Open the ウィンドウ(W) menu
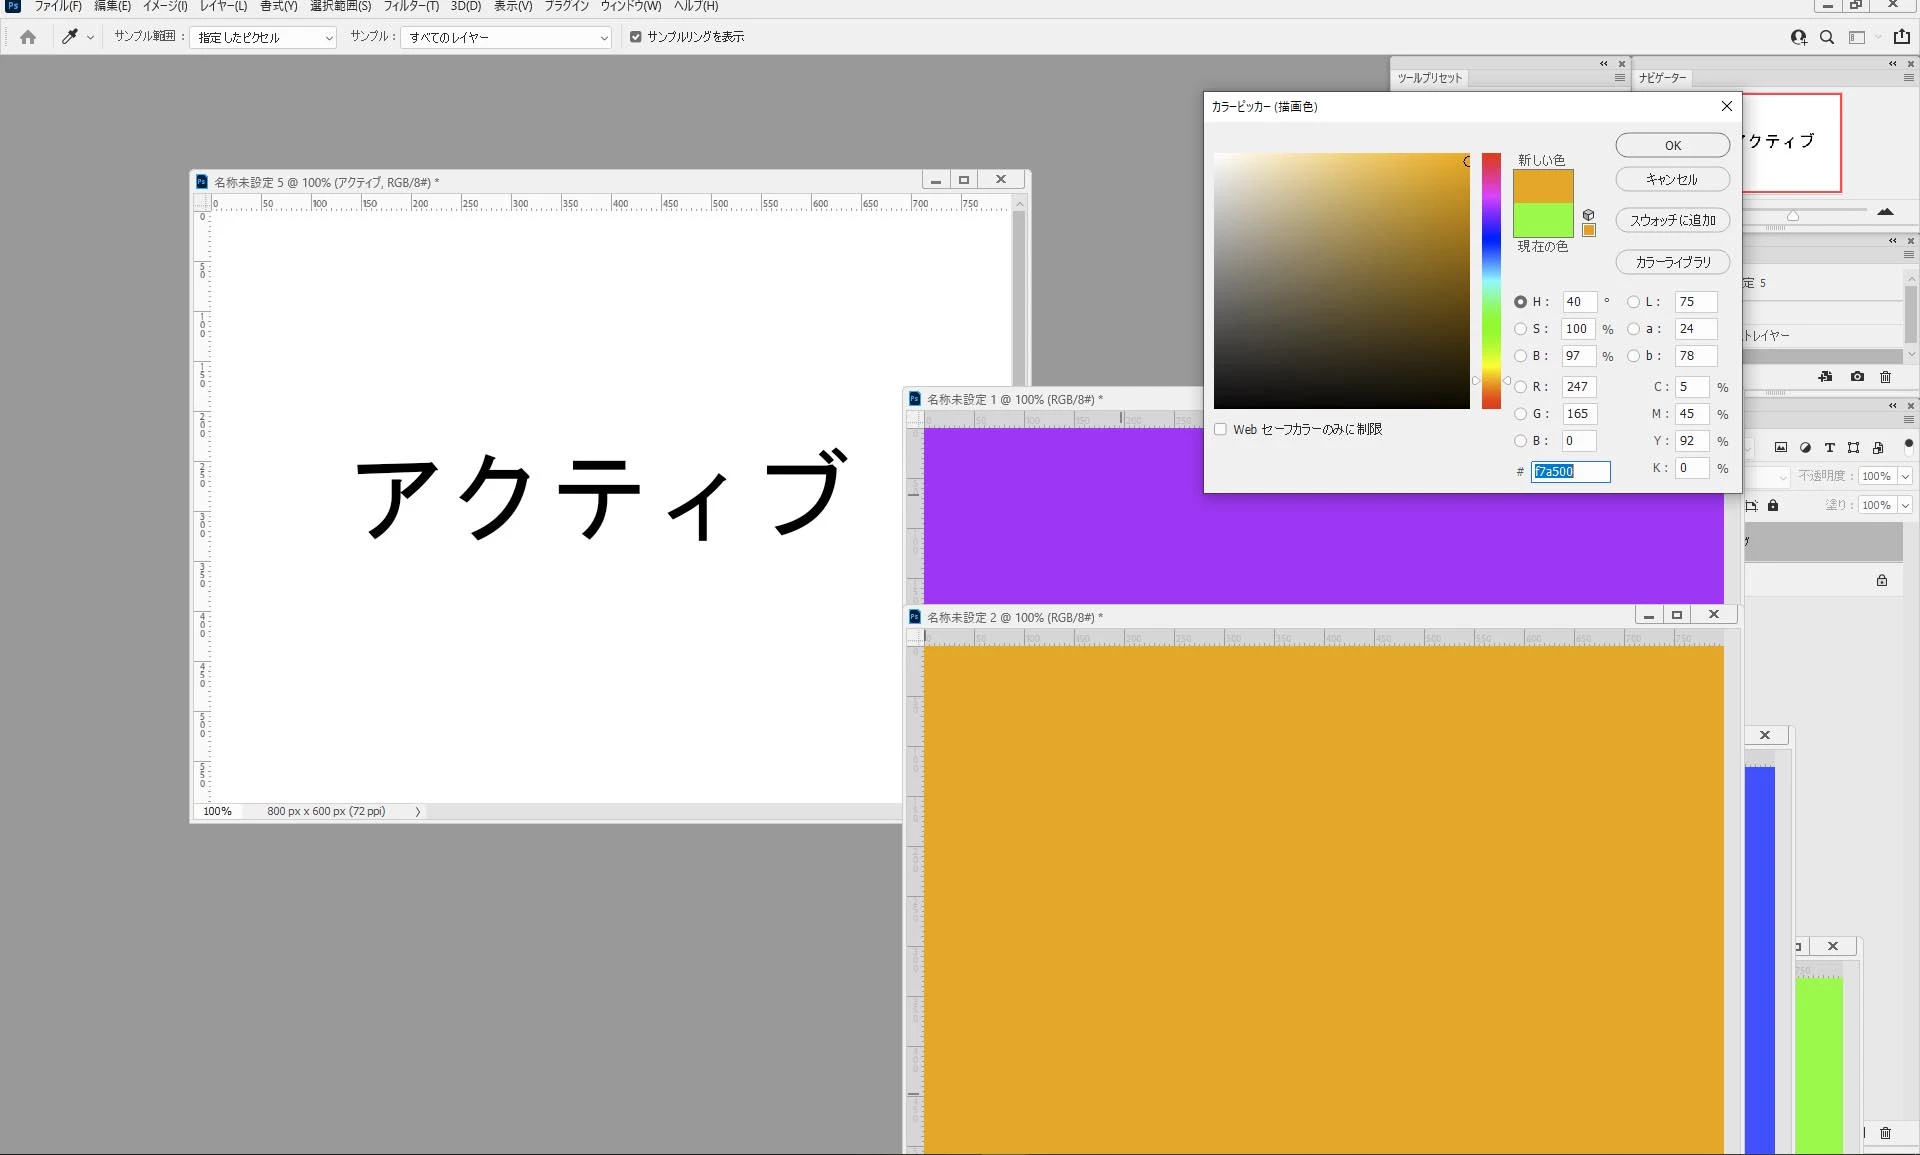This screenshot has height=1155, width=1920. 630,6
